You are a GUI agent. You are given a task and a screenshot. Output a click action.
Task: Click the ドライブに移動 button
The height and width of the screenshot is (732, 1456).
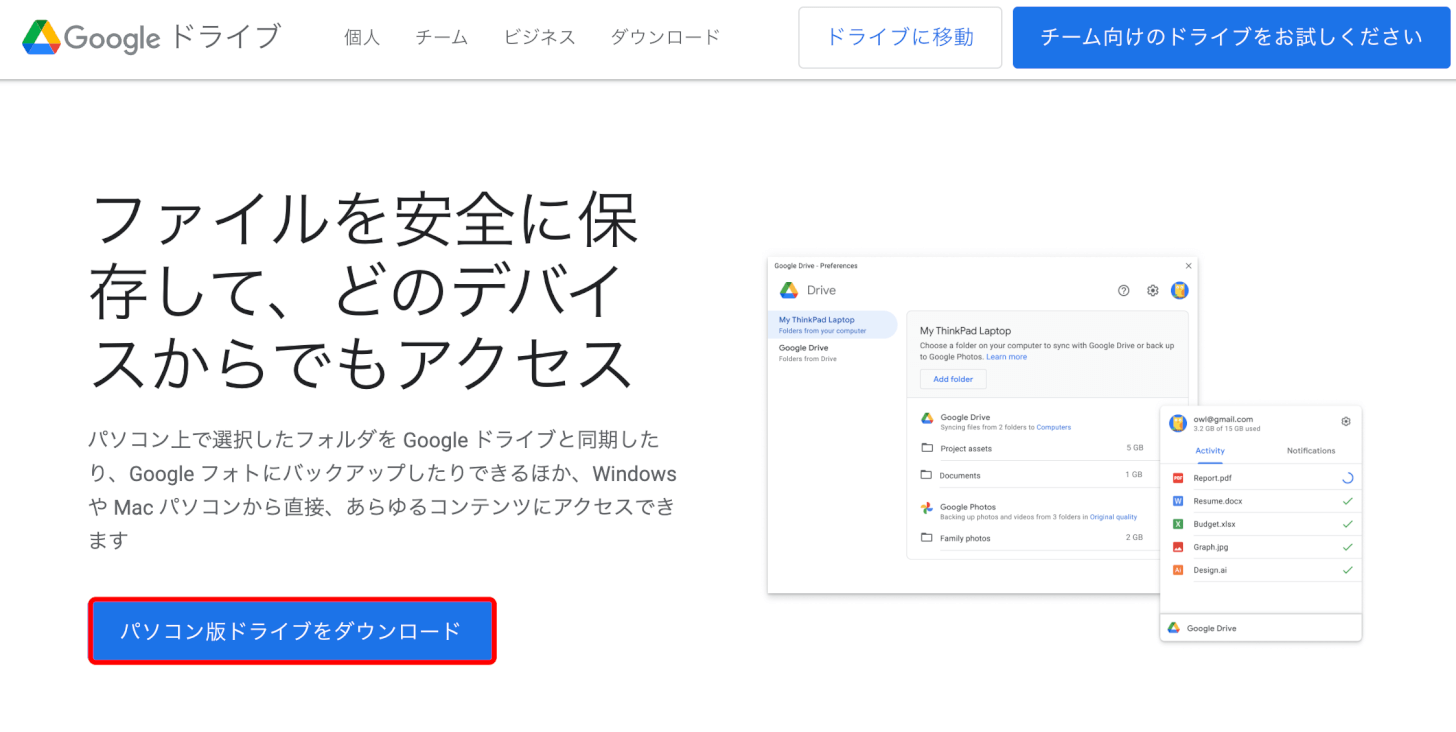coord(898,37)
